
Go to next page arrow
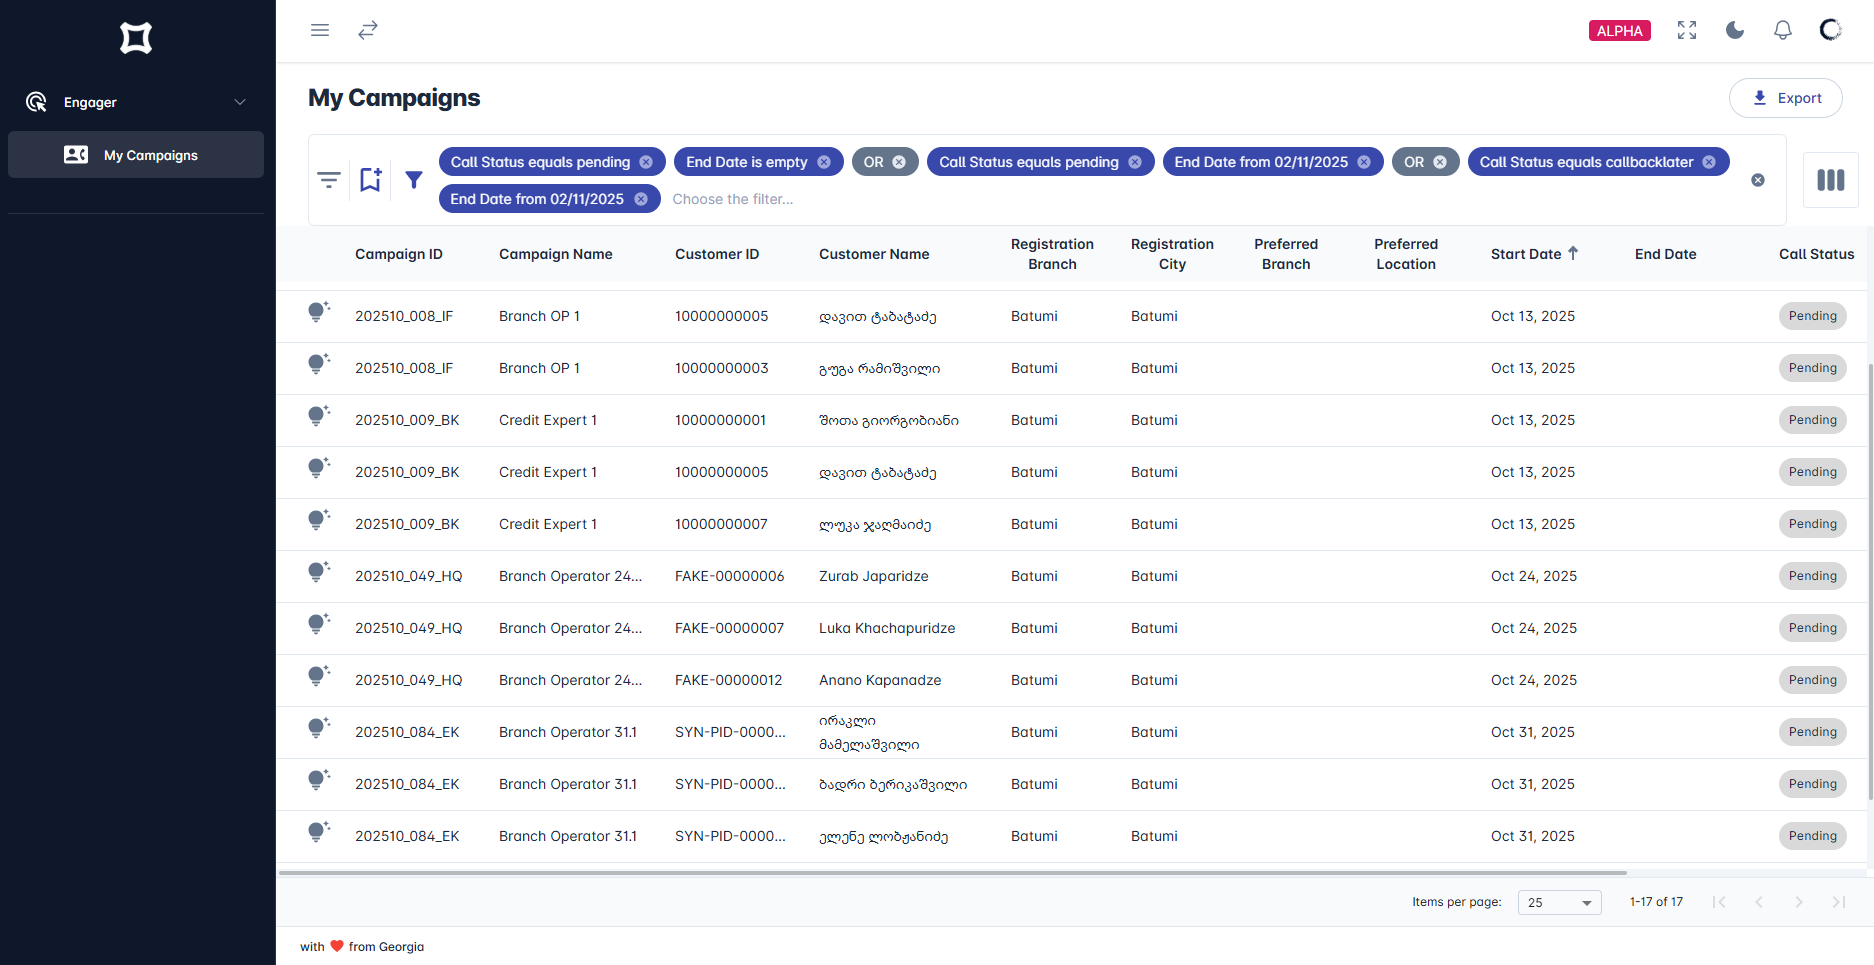point(1799,902)
